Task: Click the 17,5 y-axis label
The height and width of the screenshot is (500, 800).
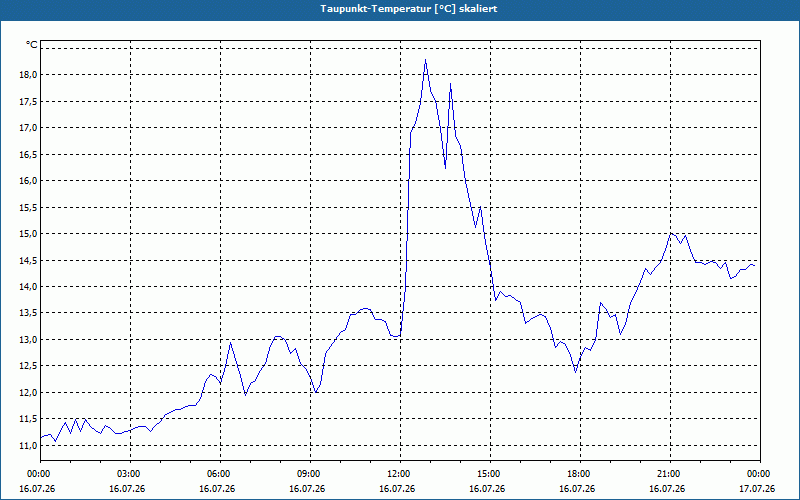Action: click(x=28, y=102)
